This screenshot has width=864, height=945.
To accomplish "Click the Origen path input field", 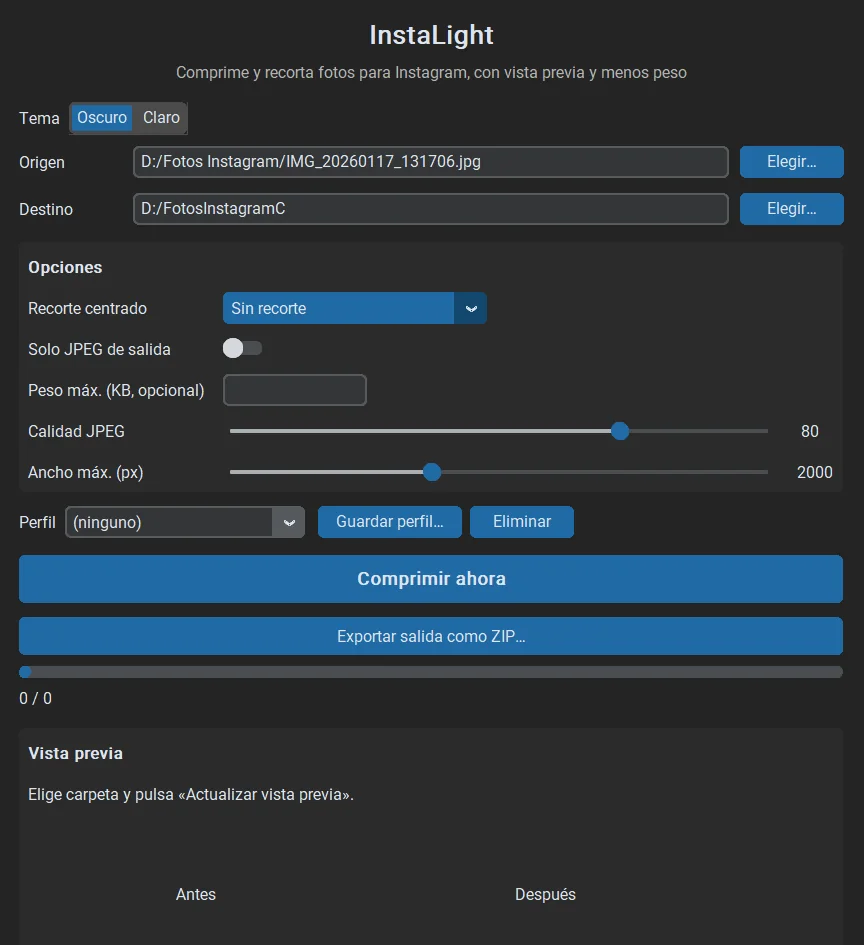I will (430, 162).
